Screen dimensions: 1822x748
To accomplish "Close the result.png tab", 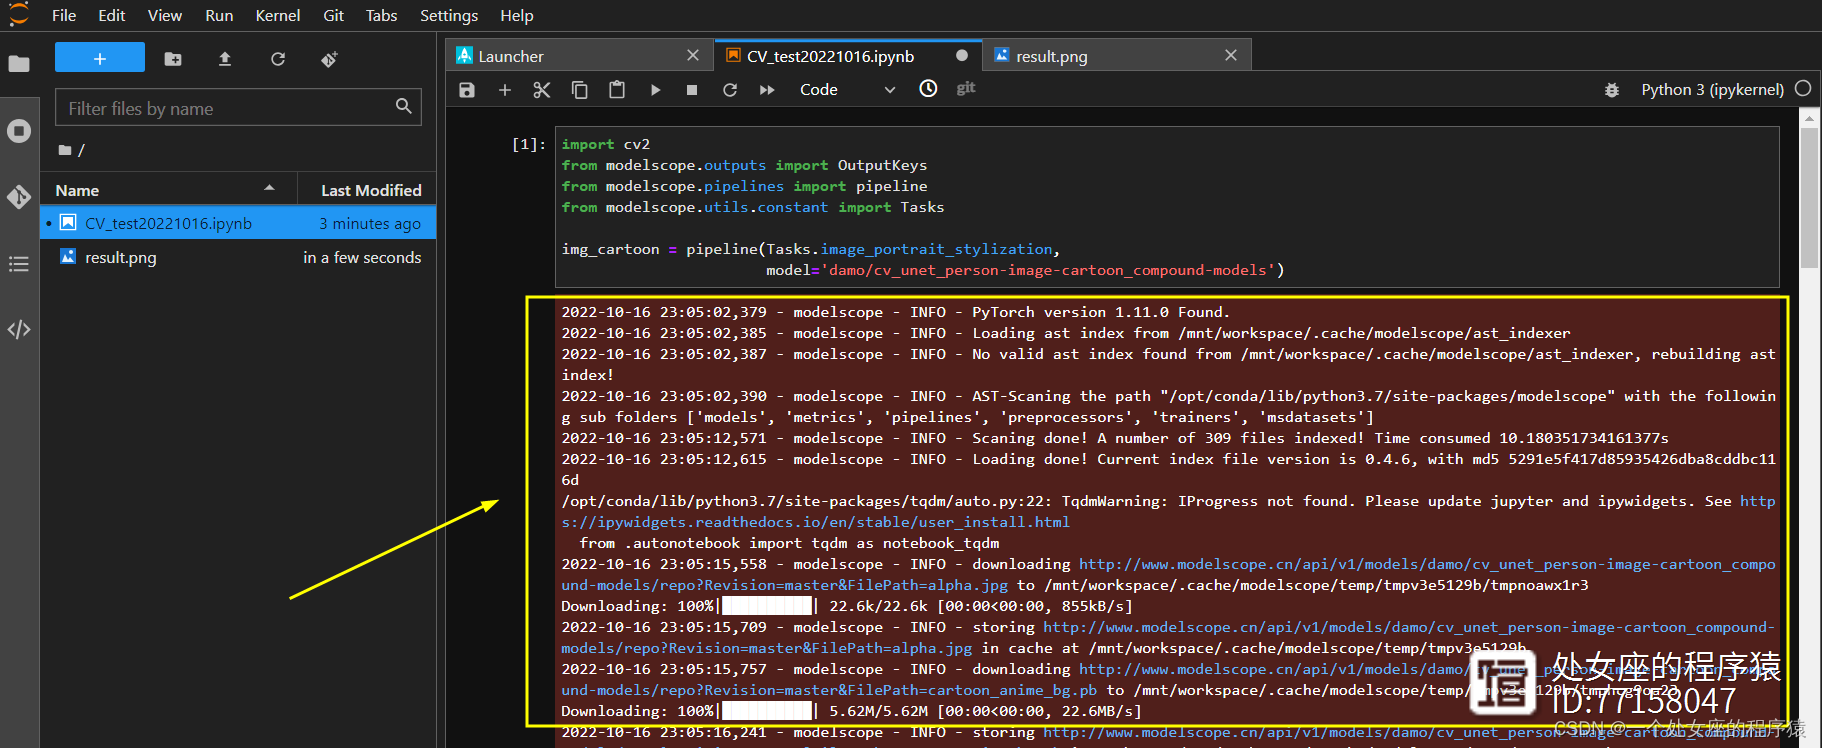I will [1231, 56].
